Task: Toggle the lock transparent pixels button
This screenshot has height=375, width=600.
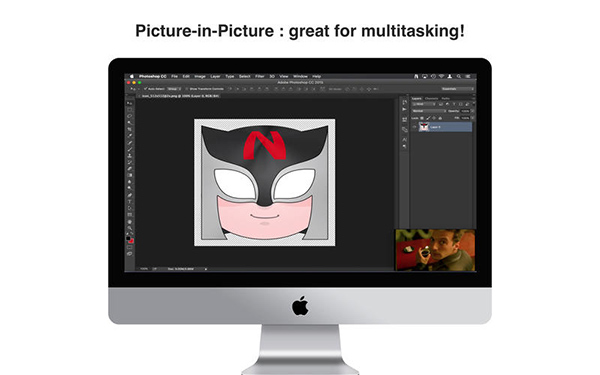Action: point(422,118)
